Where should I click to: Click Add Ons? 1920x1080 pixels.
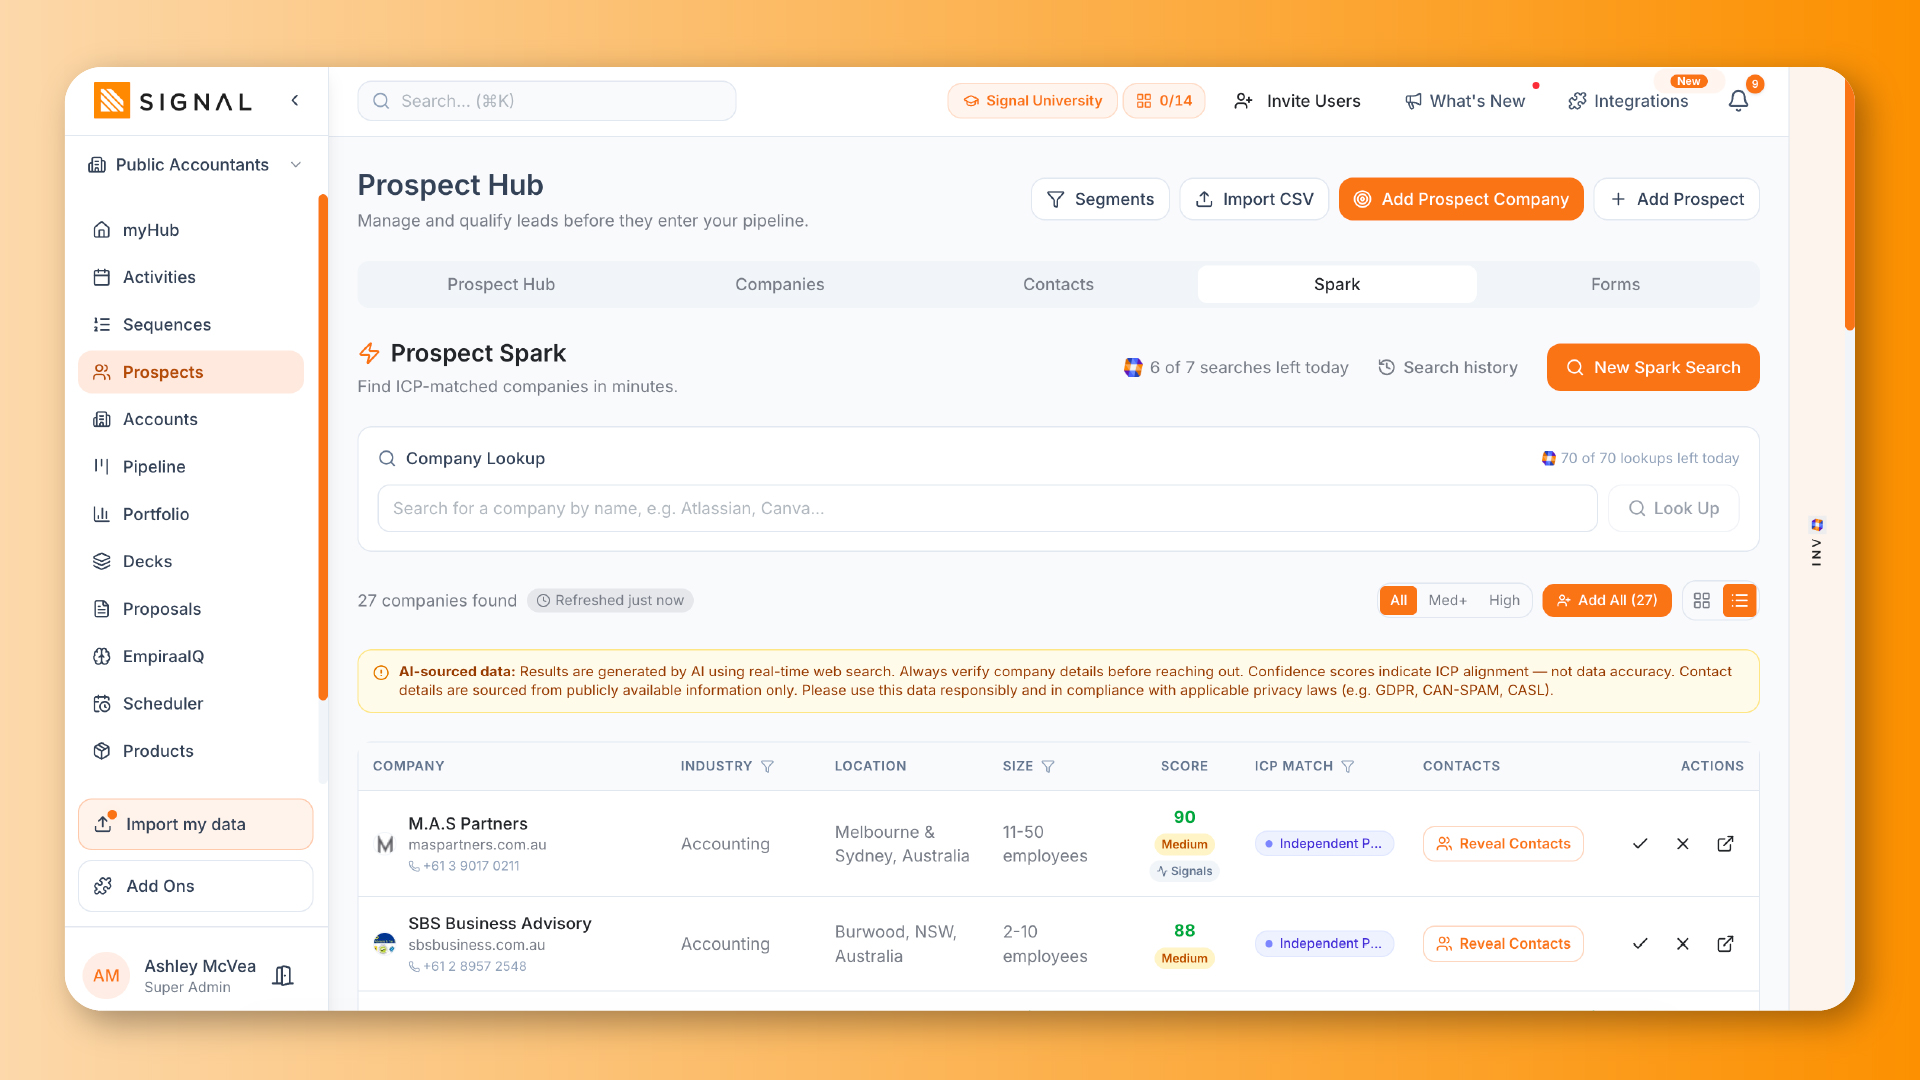pyautogui.click(x=196, y=886)
